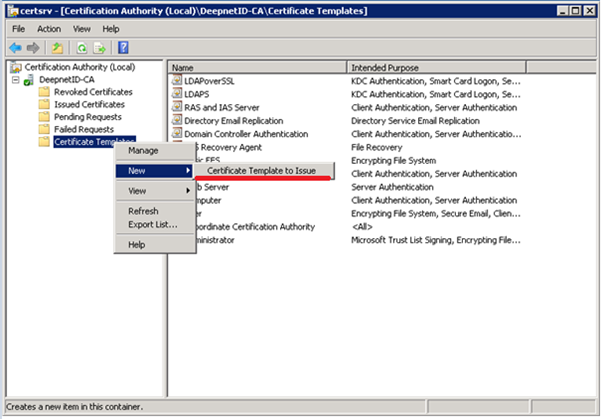Click the Refresh toolbar icon

[84, 46]
